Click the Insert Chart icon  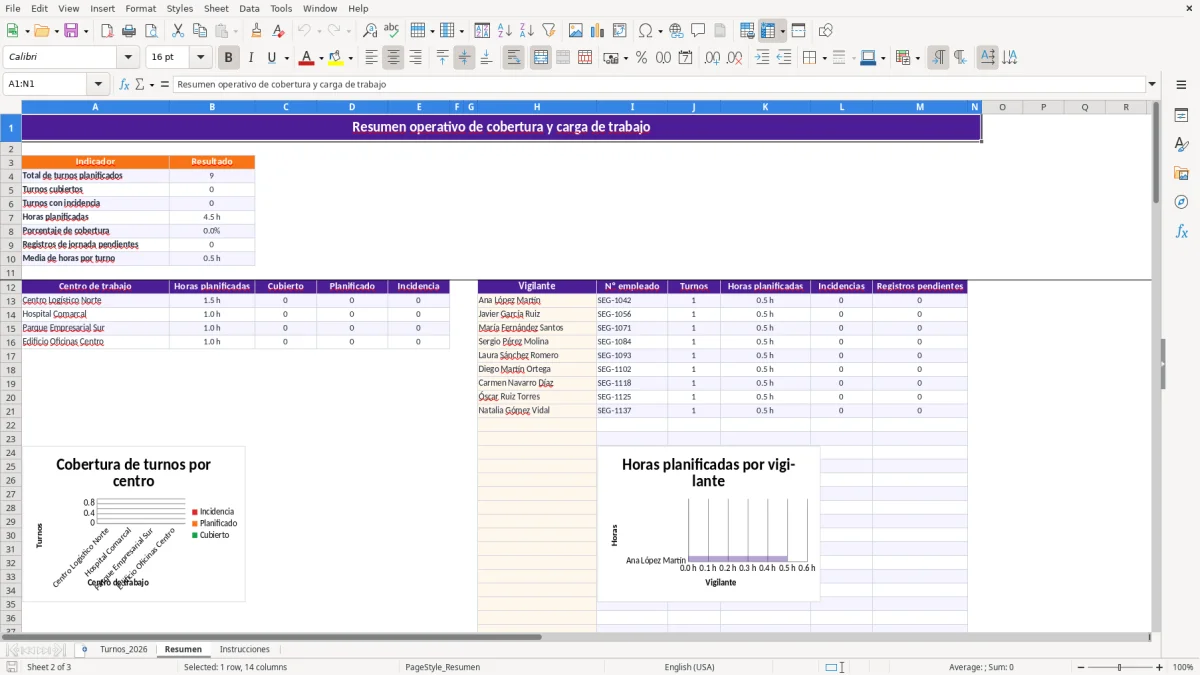click(x=597, y=31)
